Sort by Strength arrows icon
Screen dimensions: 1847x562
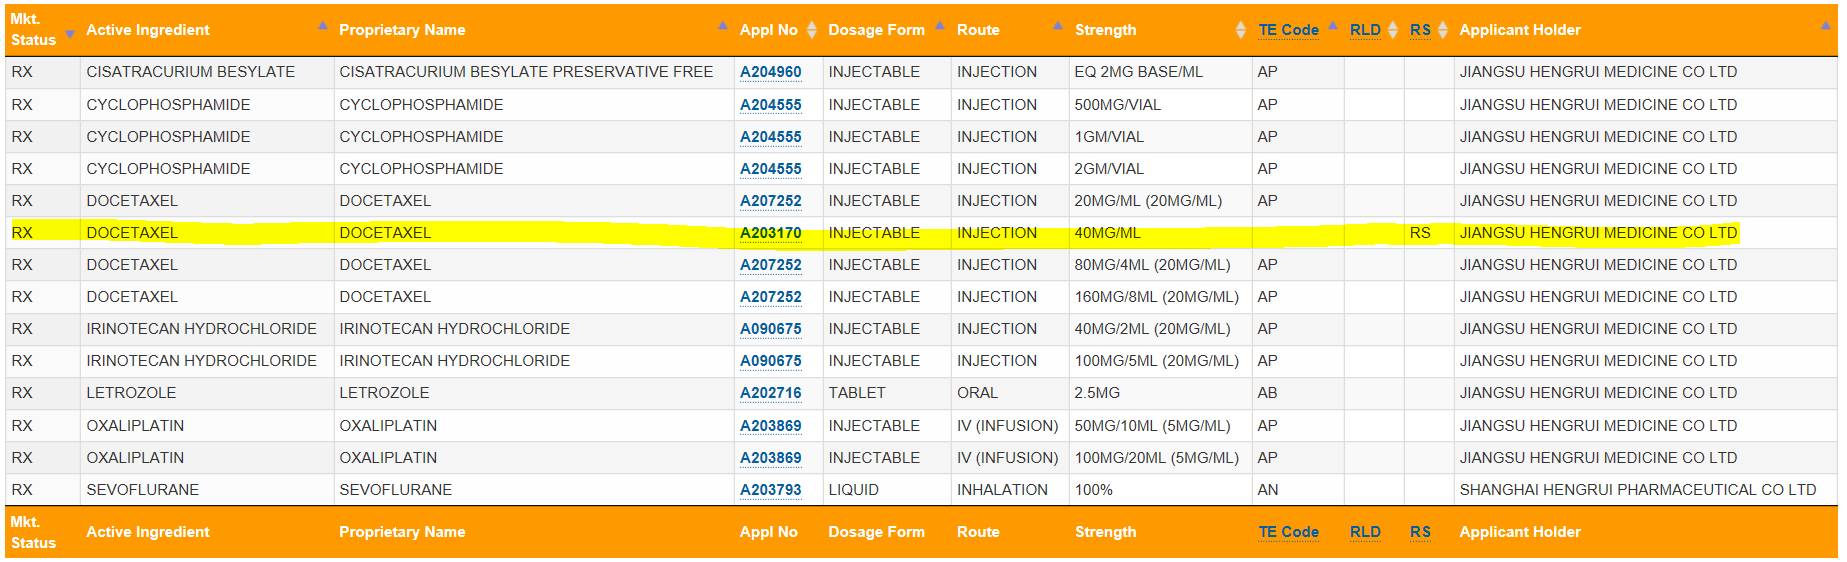pyautogui.click(x=1241, y=30)
